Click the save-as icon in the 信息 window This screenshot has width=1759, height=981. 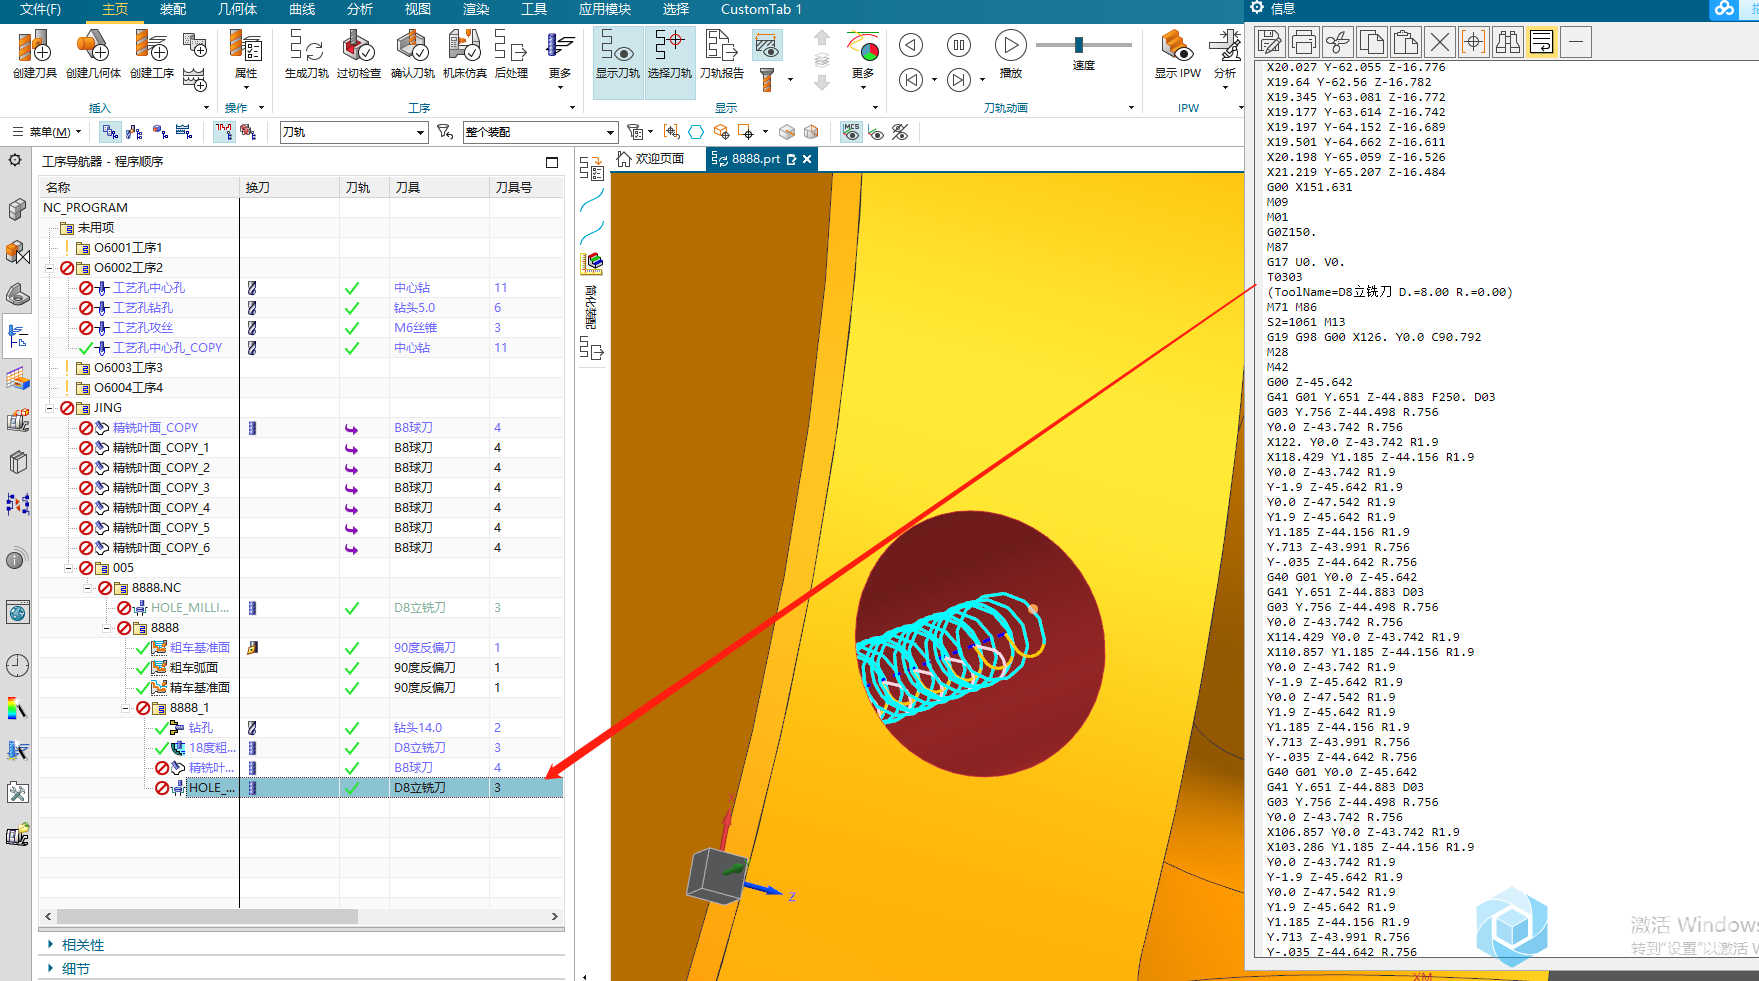1270,42
